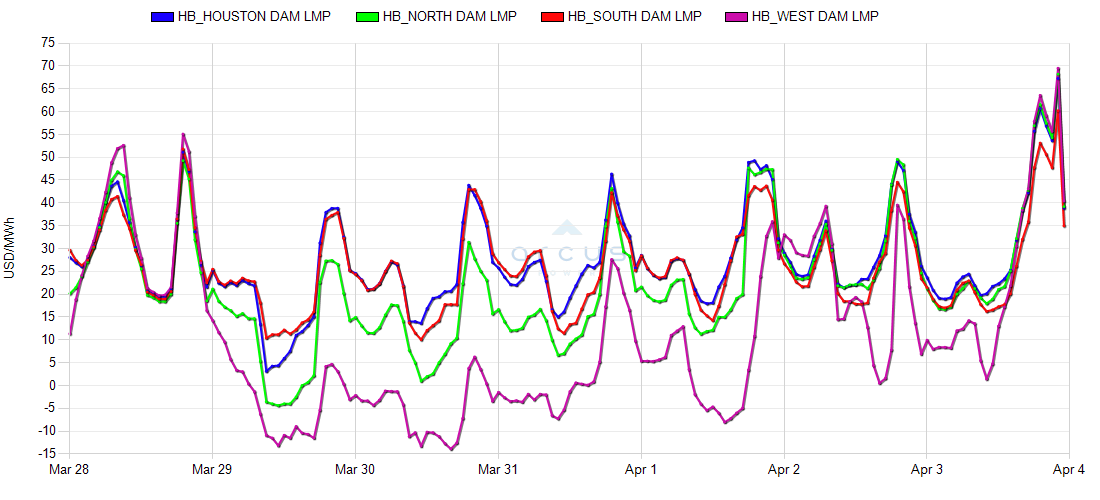Select the Apr 4 date label
The height and width of the screenshot is (500, 1100).
[1068, 468]
